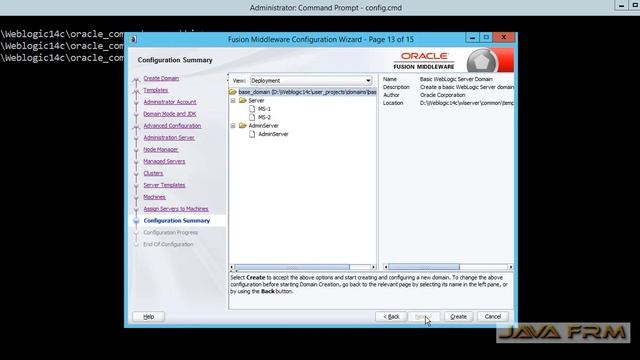The width and height of the screenshot is (640, 360).
Task: Click the Help button
Action: (x=149, y=317)
